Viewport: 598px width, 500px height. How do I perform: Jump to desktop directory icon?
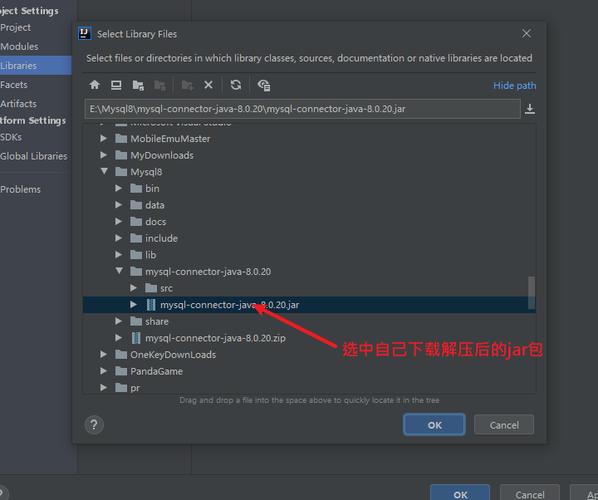click(116, 85)
